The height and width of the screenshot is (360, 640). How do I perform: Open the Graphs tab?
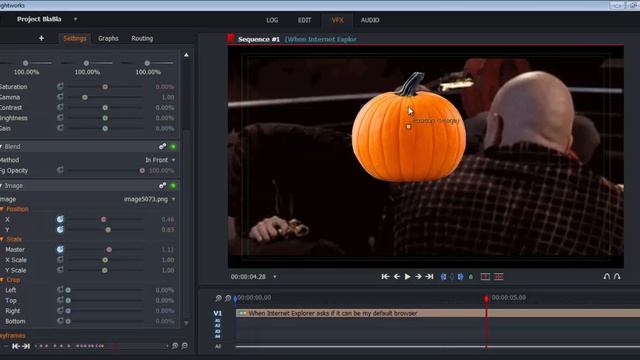point(108,38)
